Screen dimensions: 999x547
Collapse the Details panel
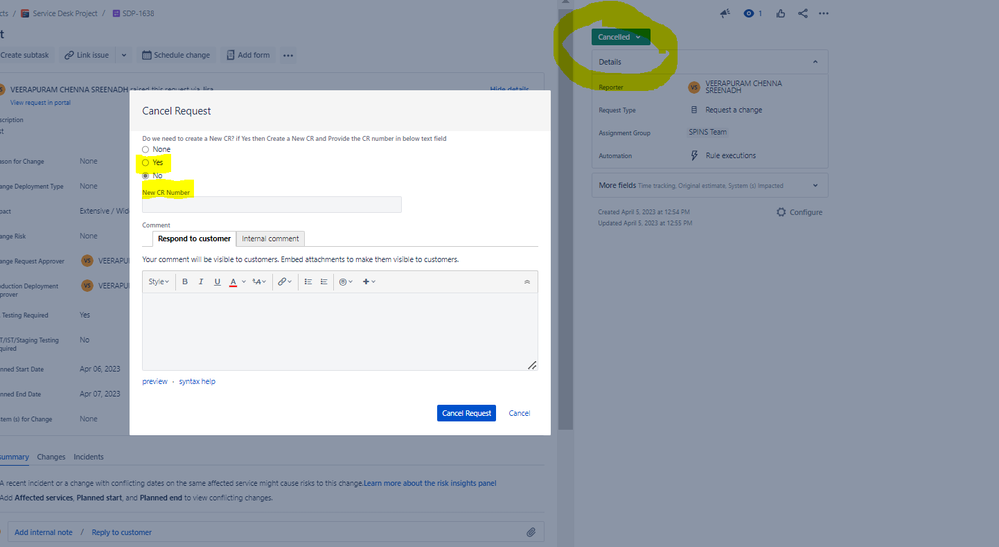click(815, 62)
